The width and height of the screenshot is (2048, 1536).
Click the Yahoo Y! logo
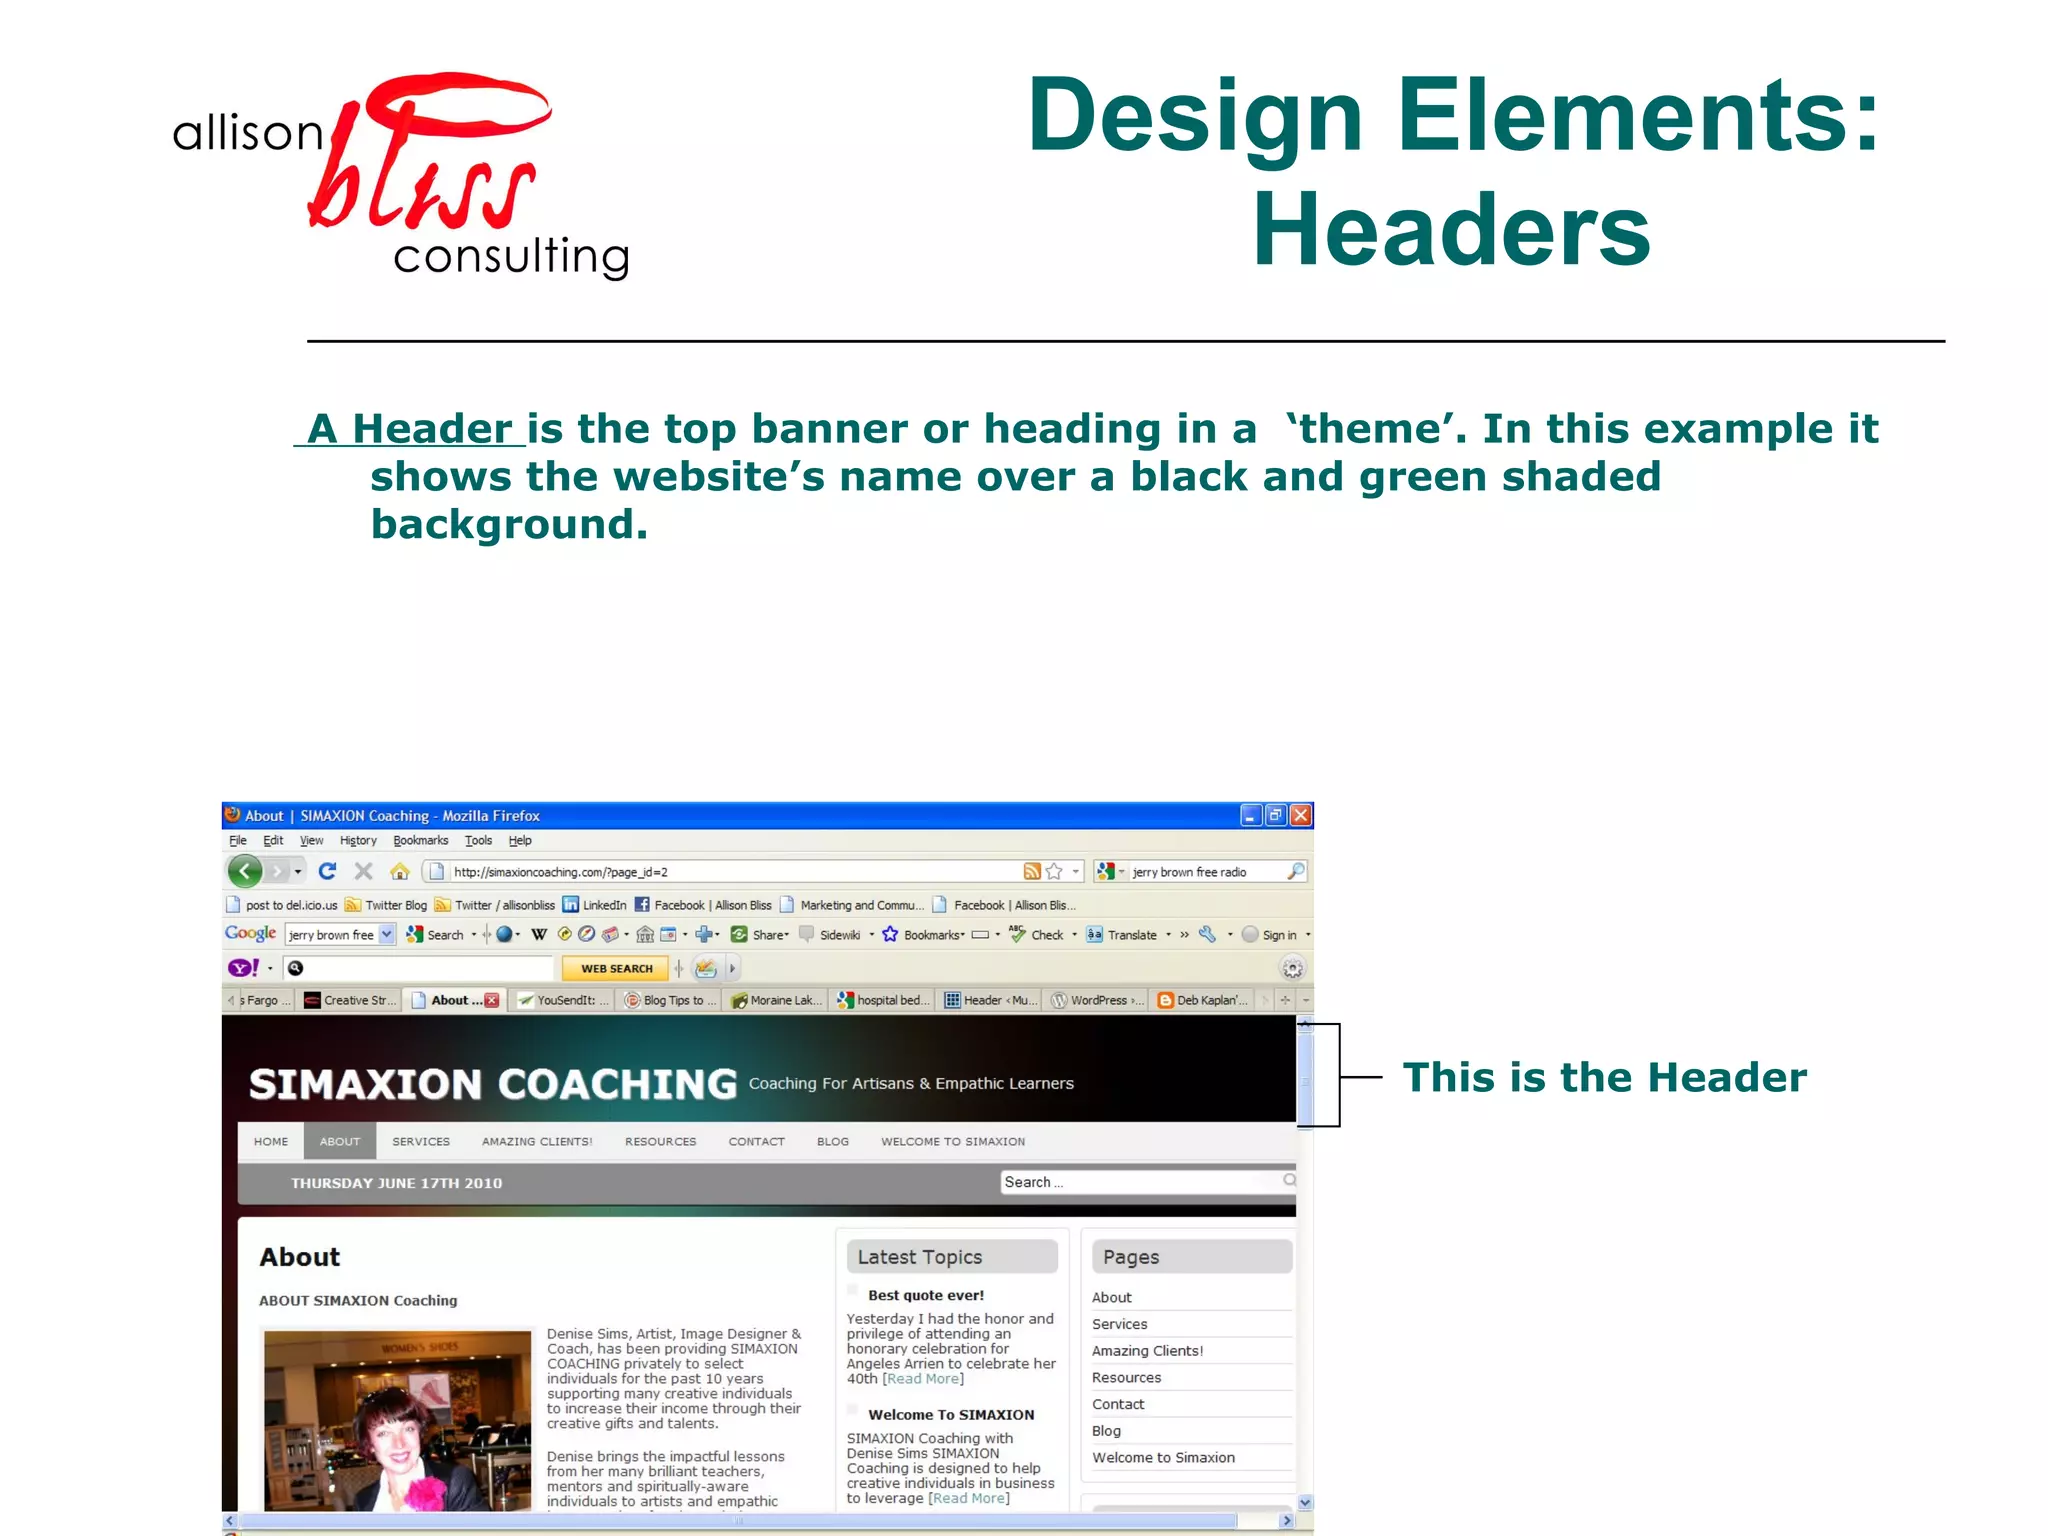[x=243, y=967]
